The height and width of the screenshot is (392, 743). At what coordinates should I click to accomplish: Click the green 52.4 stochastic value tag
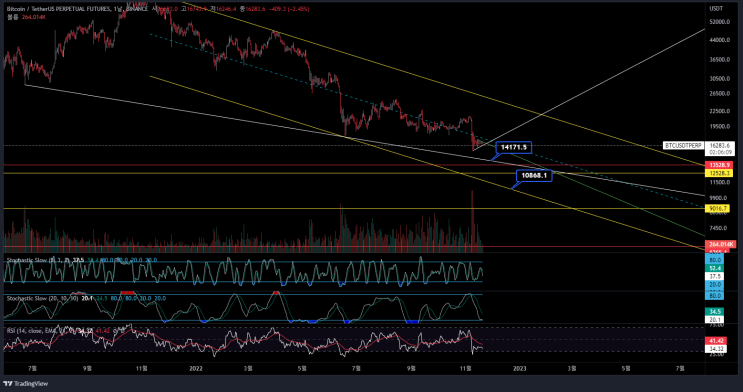click(x=715, y=268)
